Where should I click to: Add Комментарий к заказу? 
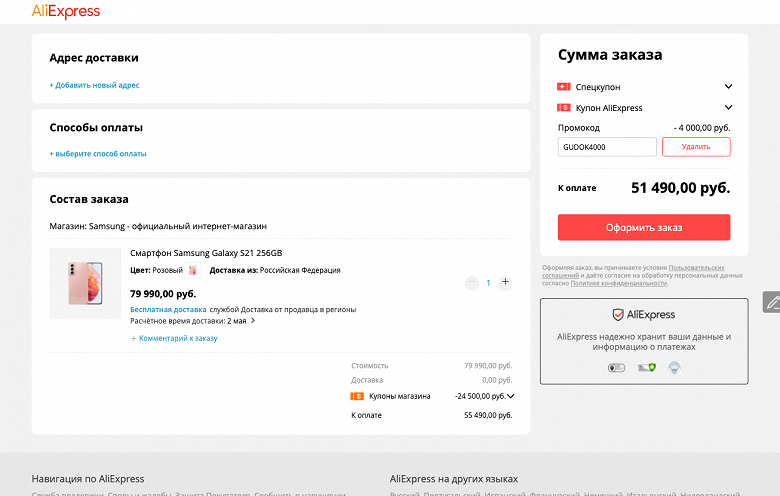click(174, 338)
